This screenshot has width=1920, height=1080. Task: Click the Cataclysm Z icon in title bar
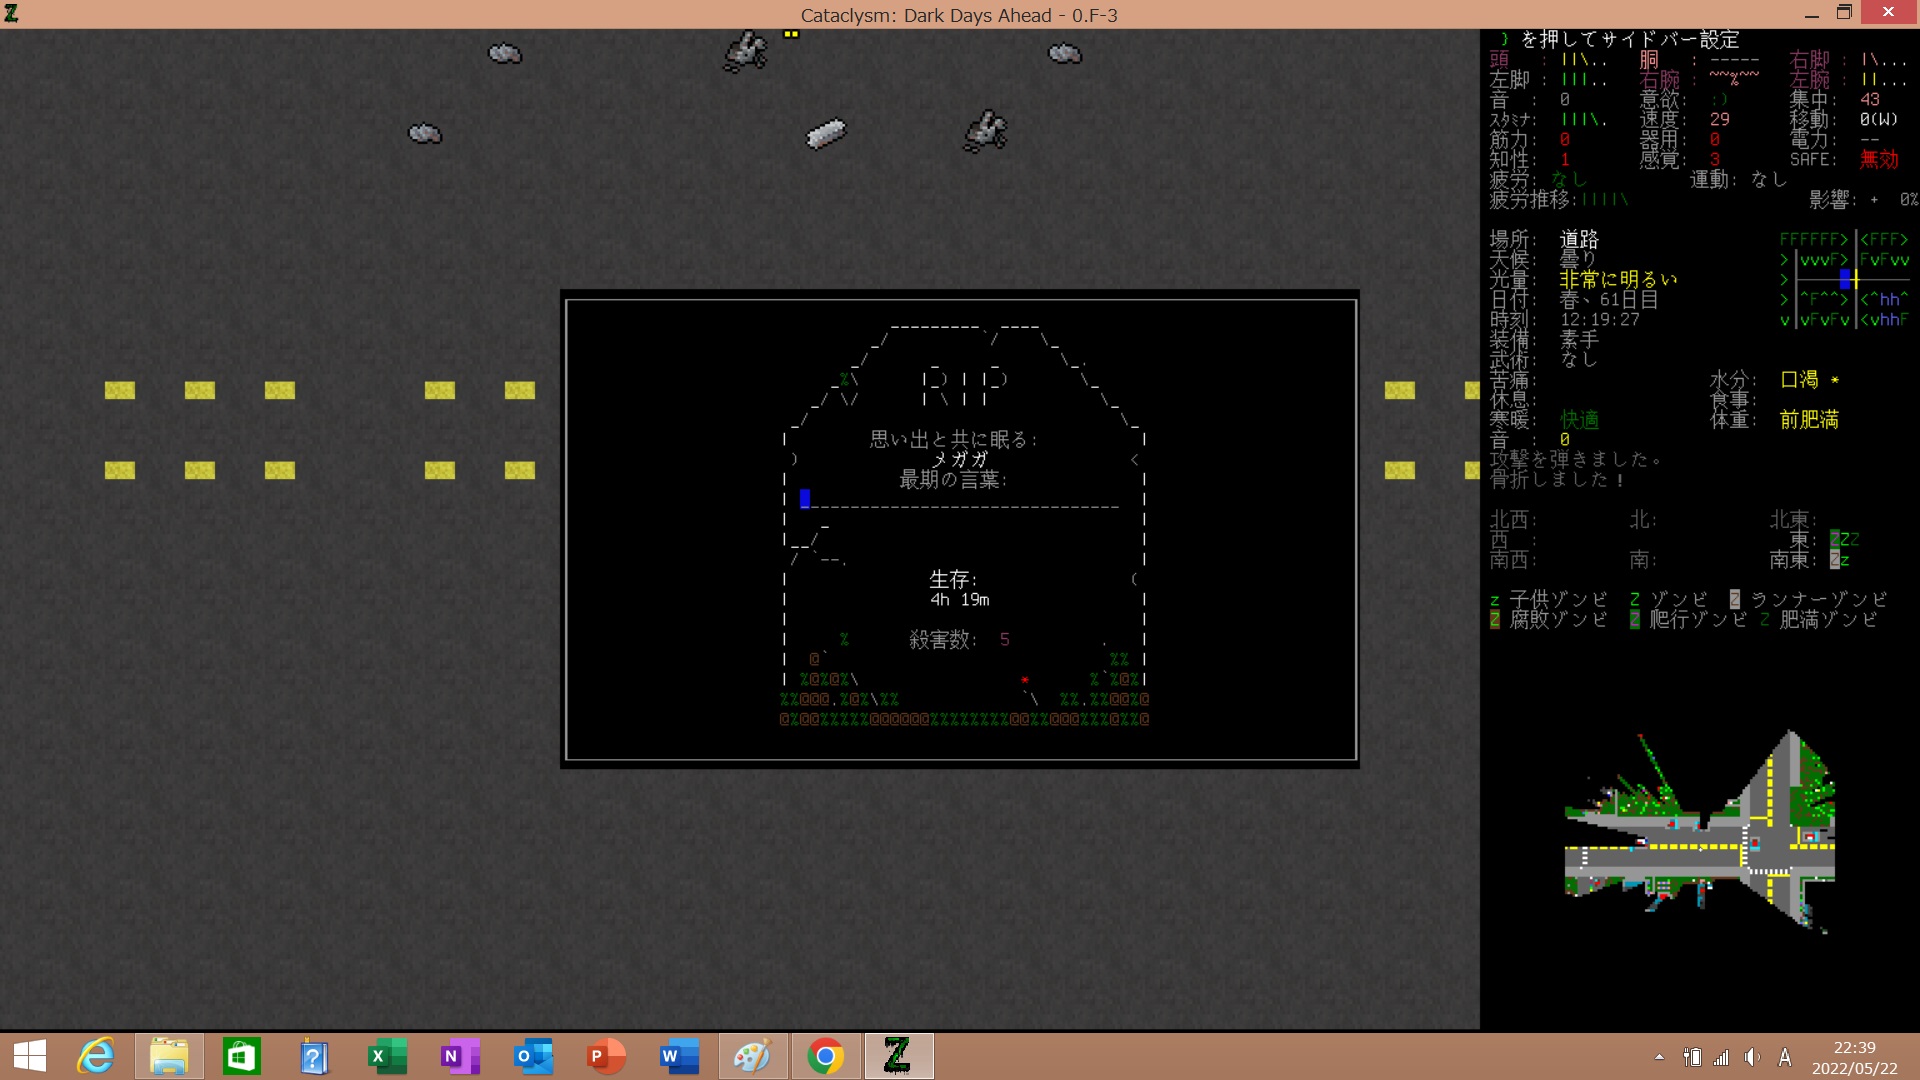[11, 14]
